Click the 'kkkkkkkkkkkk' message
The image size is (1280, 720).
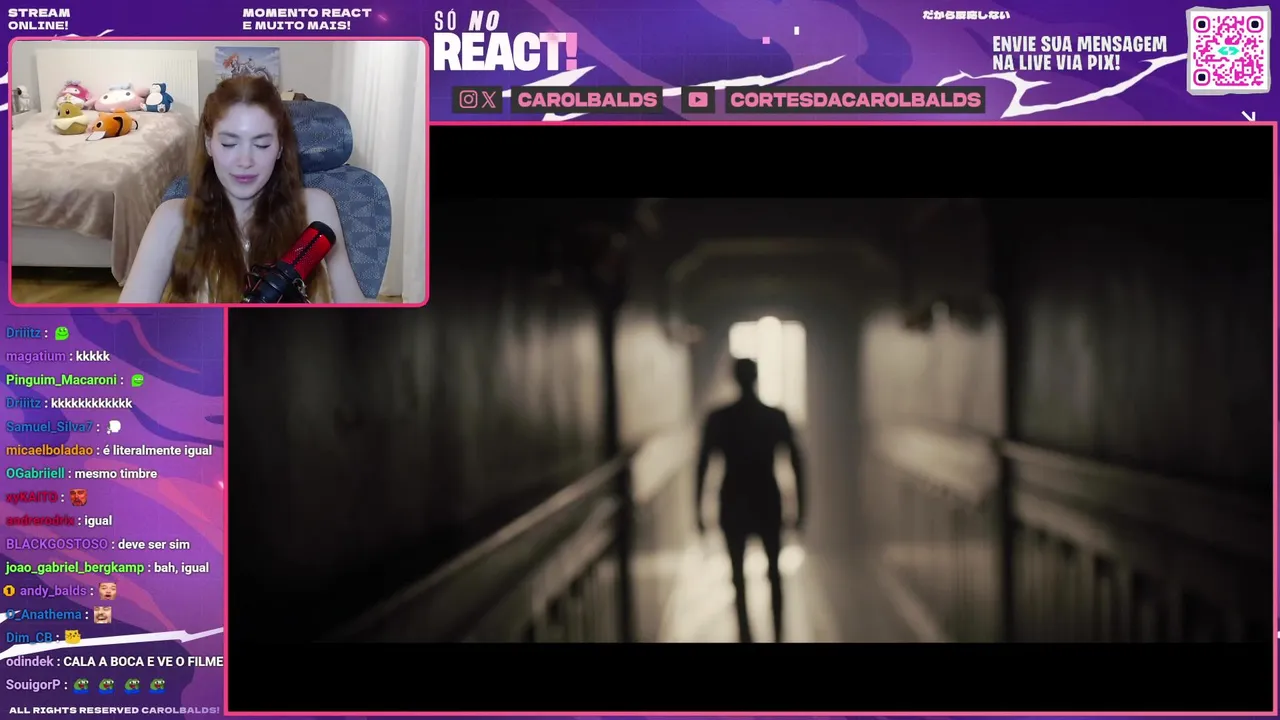(x=91, y=403)
